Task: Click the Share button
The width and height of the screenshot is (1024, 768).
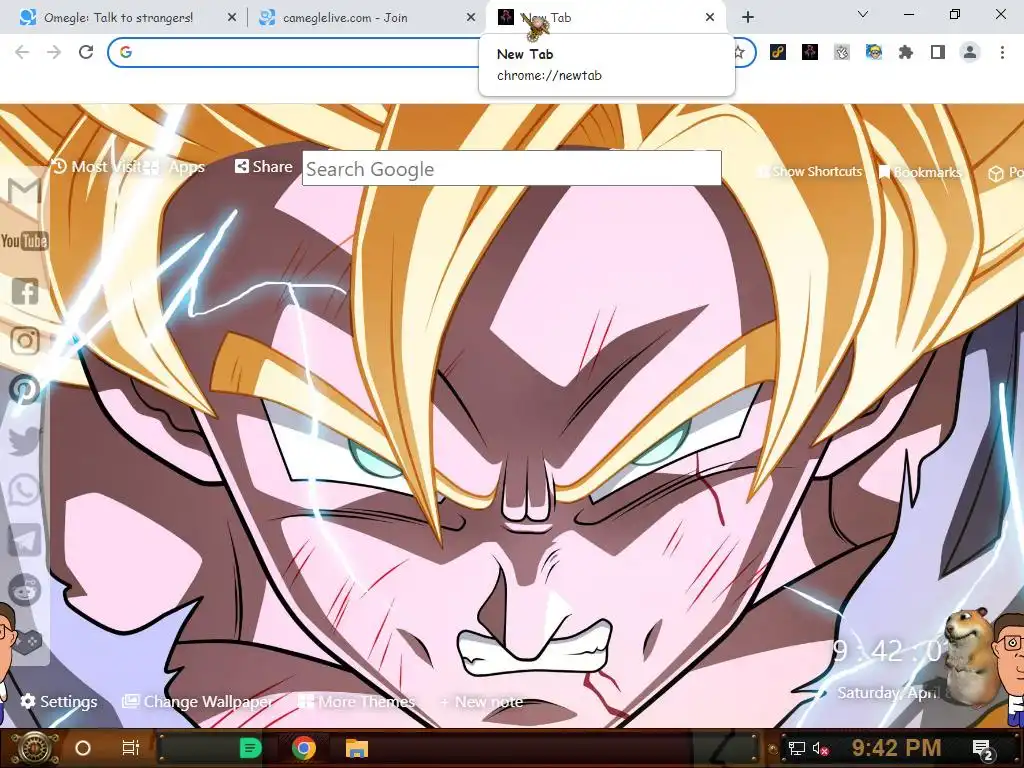Action: (x=263, y=167)
